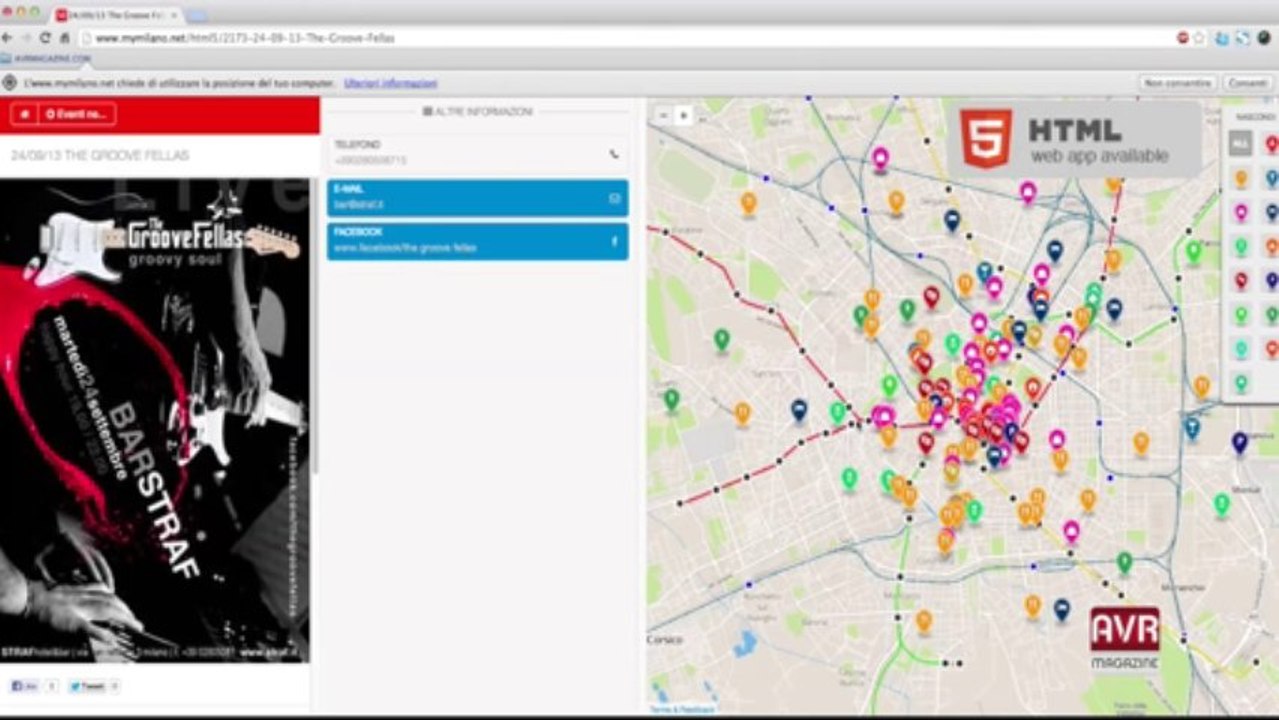The width and height of the screenshot is (1279, 720).
Task: Open the browser home page icon
Action: [x=65, y=38]
